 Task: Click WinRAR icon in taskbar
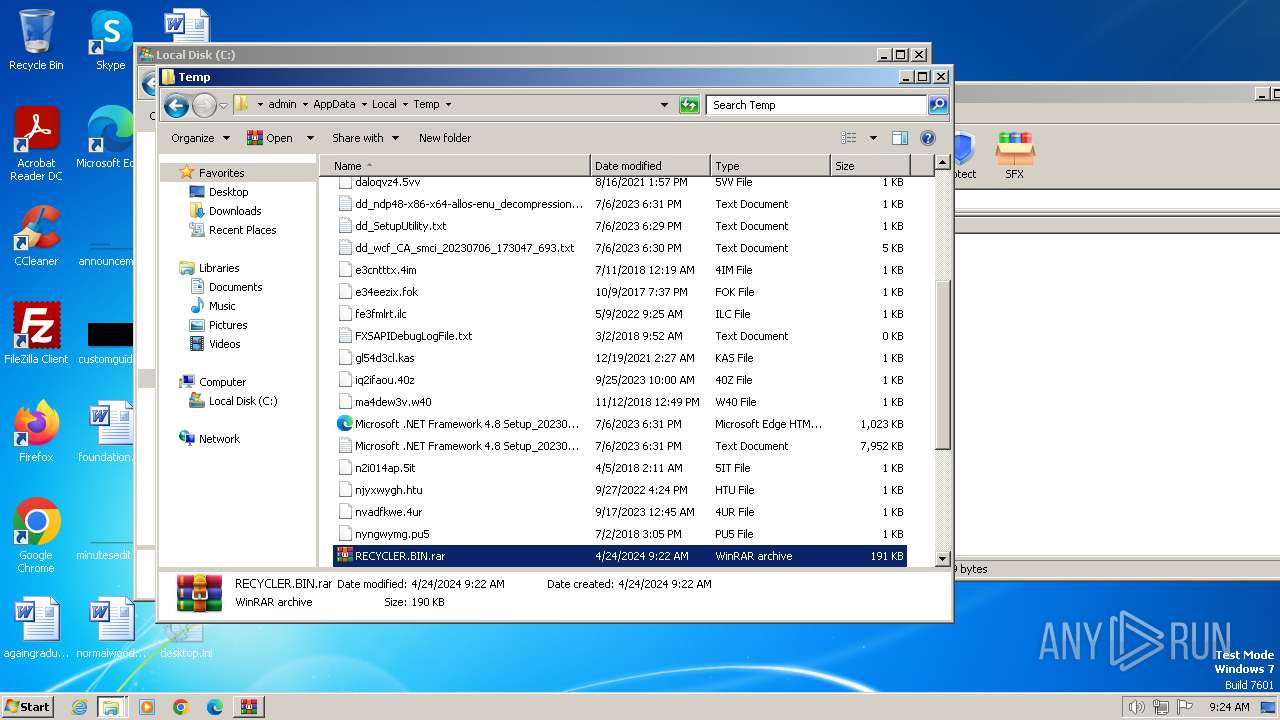tap(248, 707)
